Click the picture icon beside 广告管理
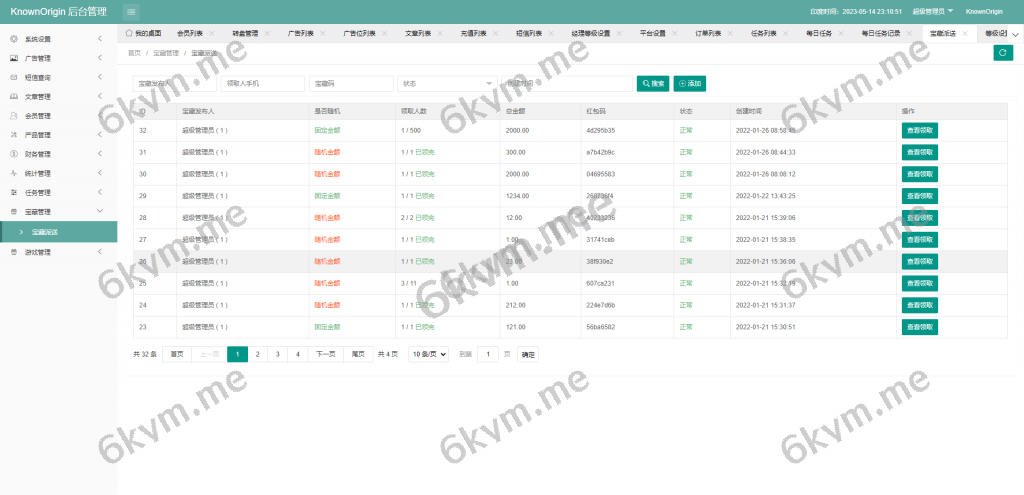This screenshot has height=495, width=1024. click(x=13, y=58)
